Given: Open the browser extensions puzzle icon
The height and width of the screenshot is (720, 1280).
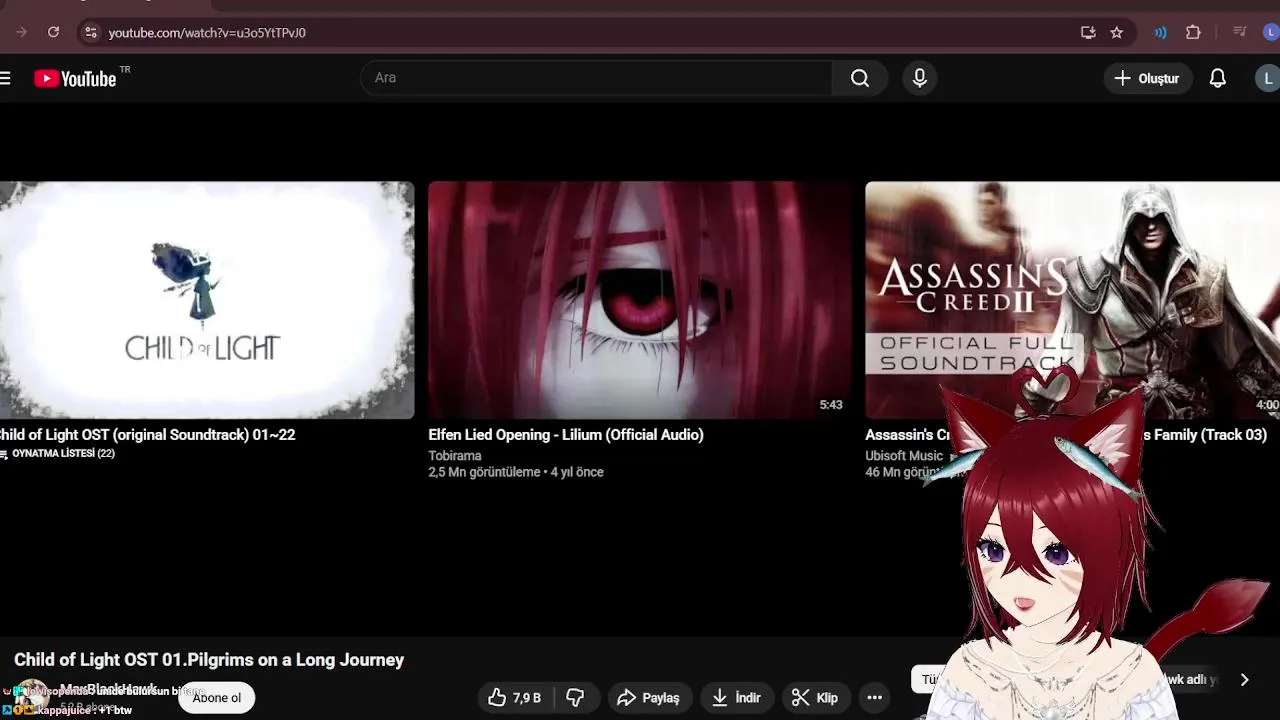Looking at the screenshot, I should [x=1193, y=32].
